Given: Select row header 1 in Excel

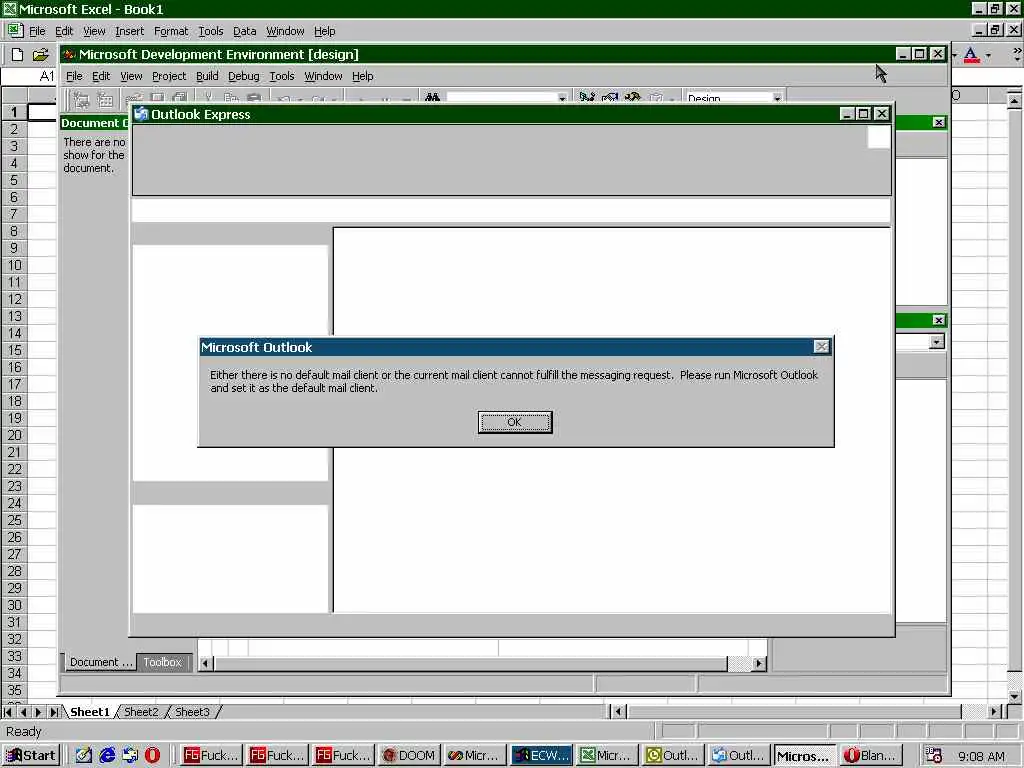Looking at the screenshot, I should tap(14, 112).
